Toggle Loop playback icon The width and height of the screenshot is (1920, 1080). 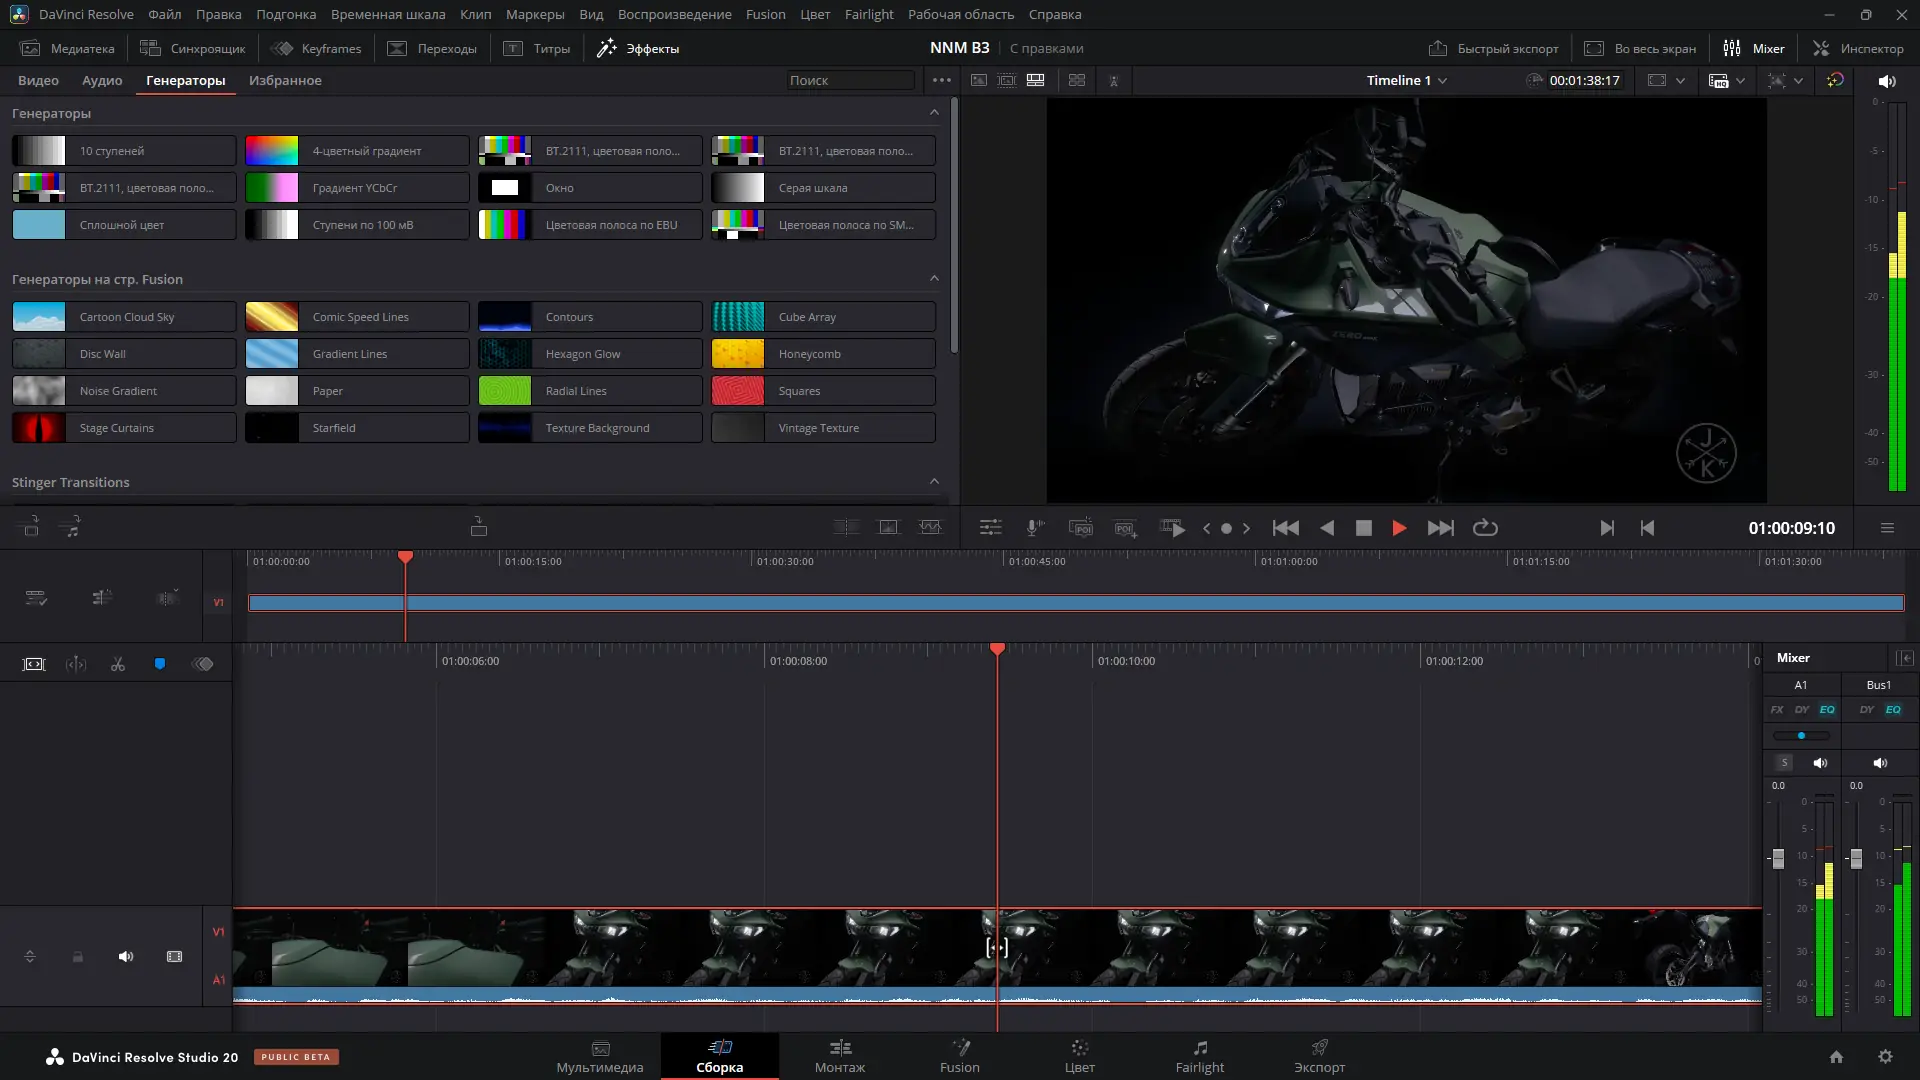[1485, 528]
